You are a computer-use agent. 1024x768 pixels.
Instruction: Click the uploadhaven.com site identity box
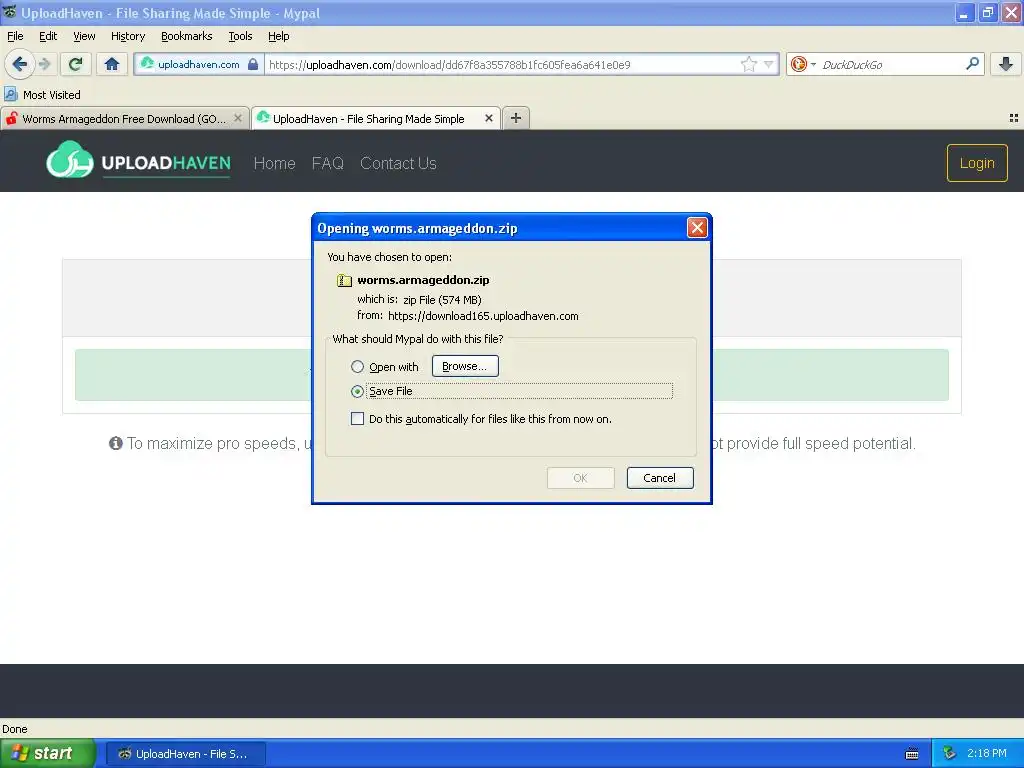pyautogui.click(x=199, y=64)
